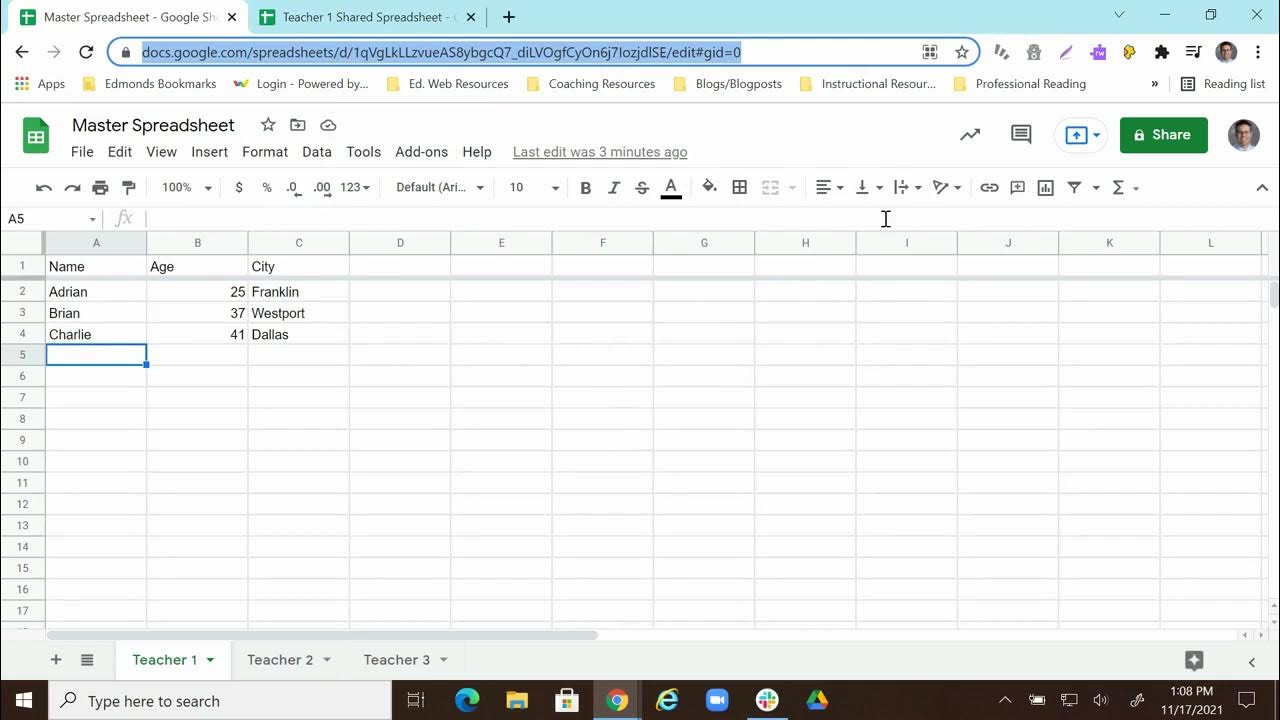Insert a chart from toolbar
1280x720 pixels.
(1046, 187)
